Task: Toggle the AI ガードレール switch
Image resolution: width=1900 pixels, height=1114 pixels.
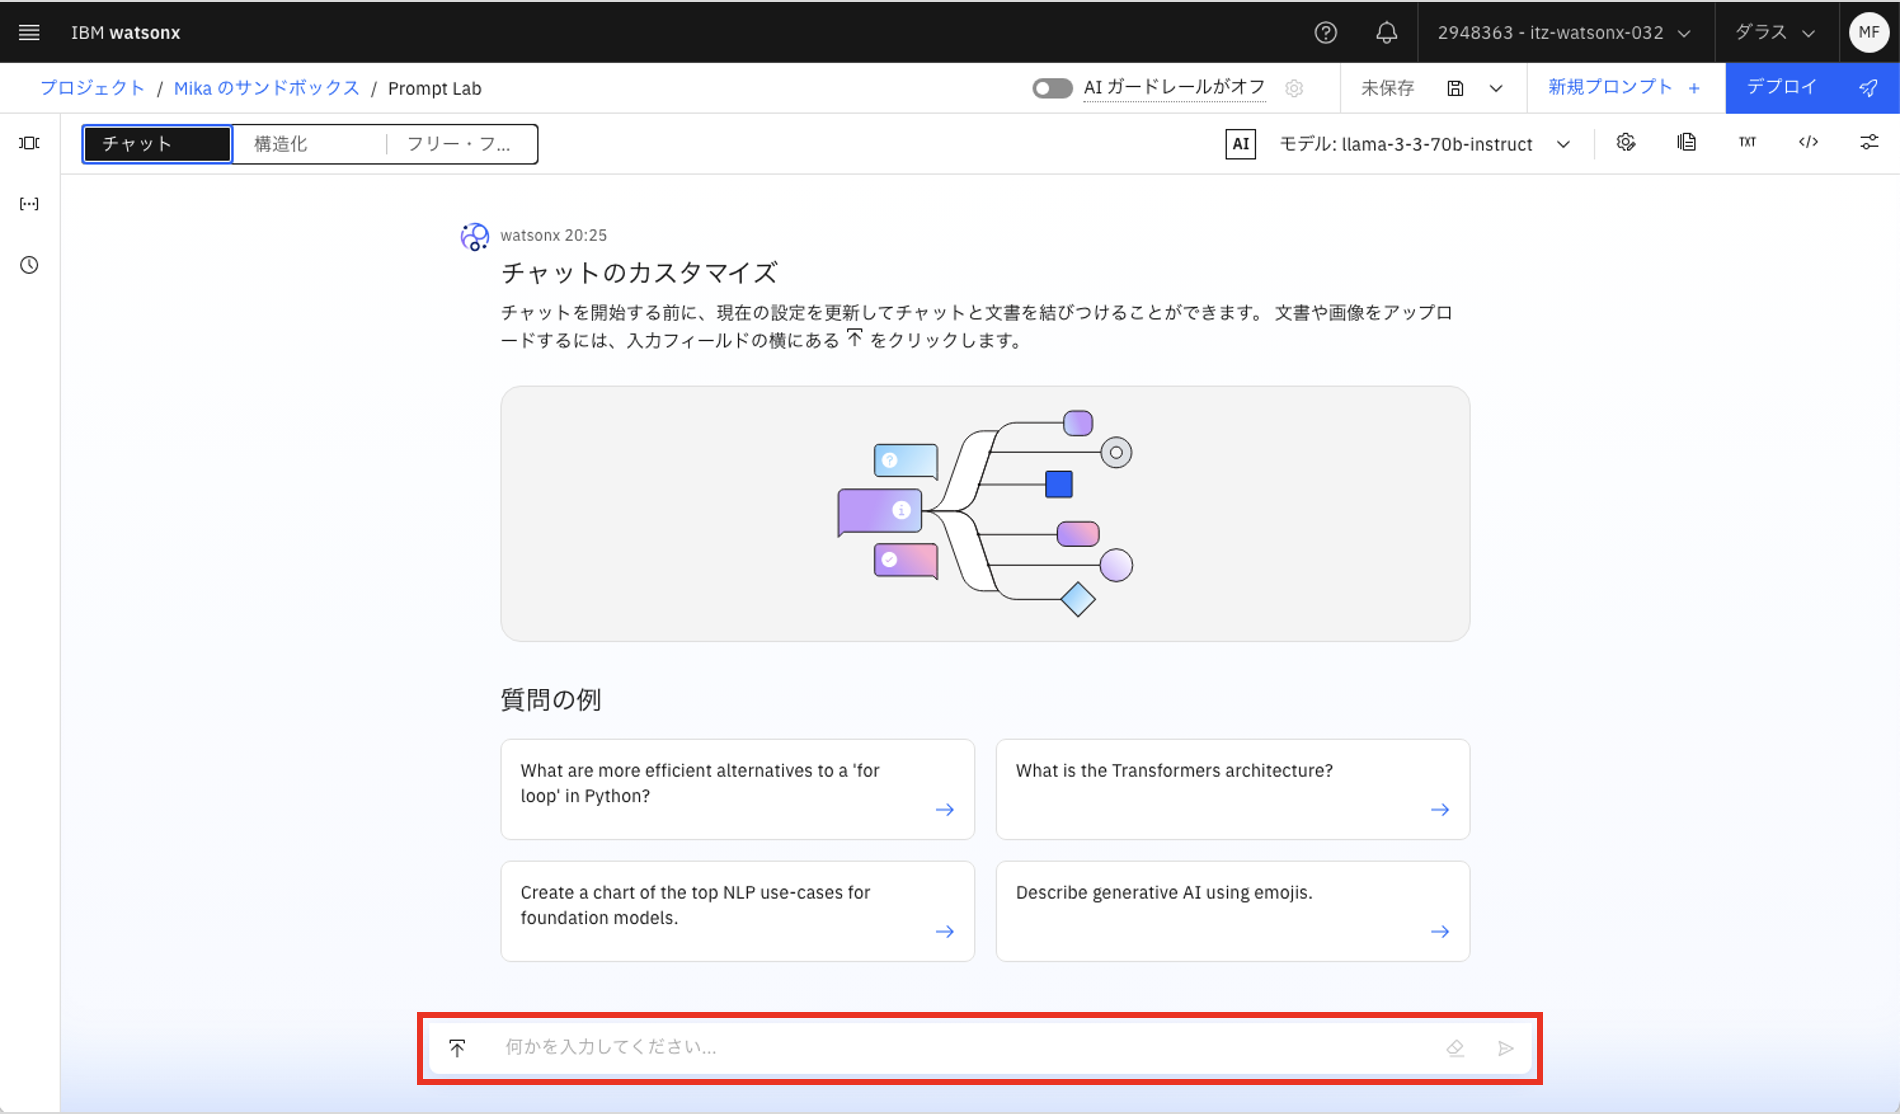Action: tap(1052, 88)
